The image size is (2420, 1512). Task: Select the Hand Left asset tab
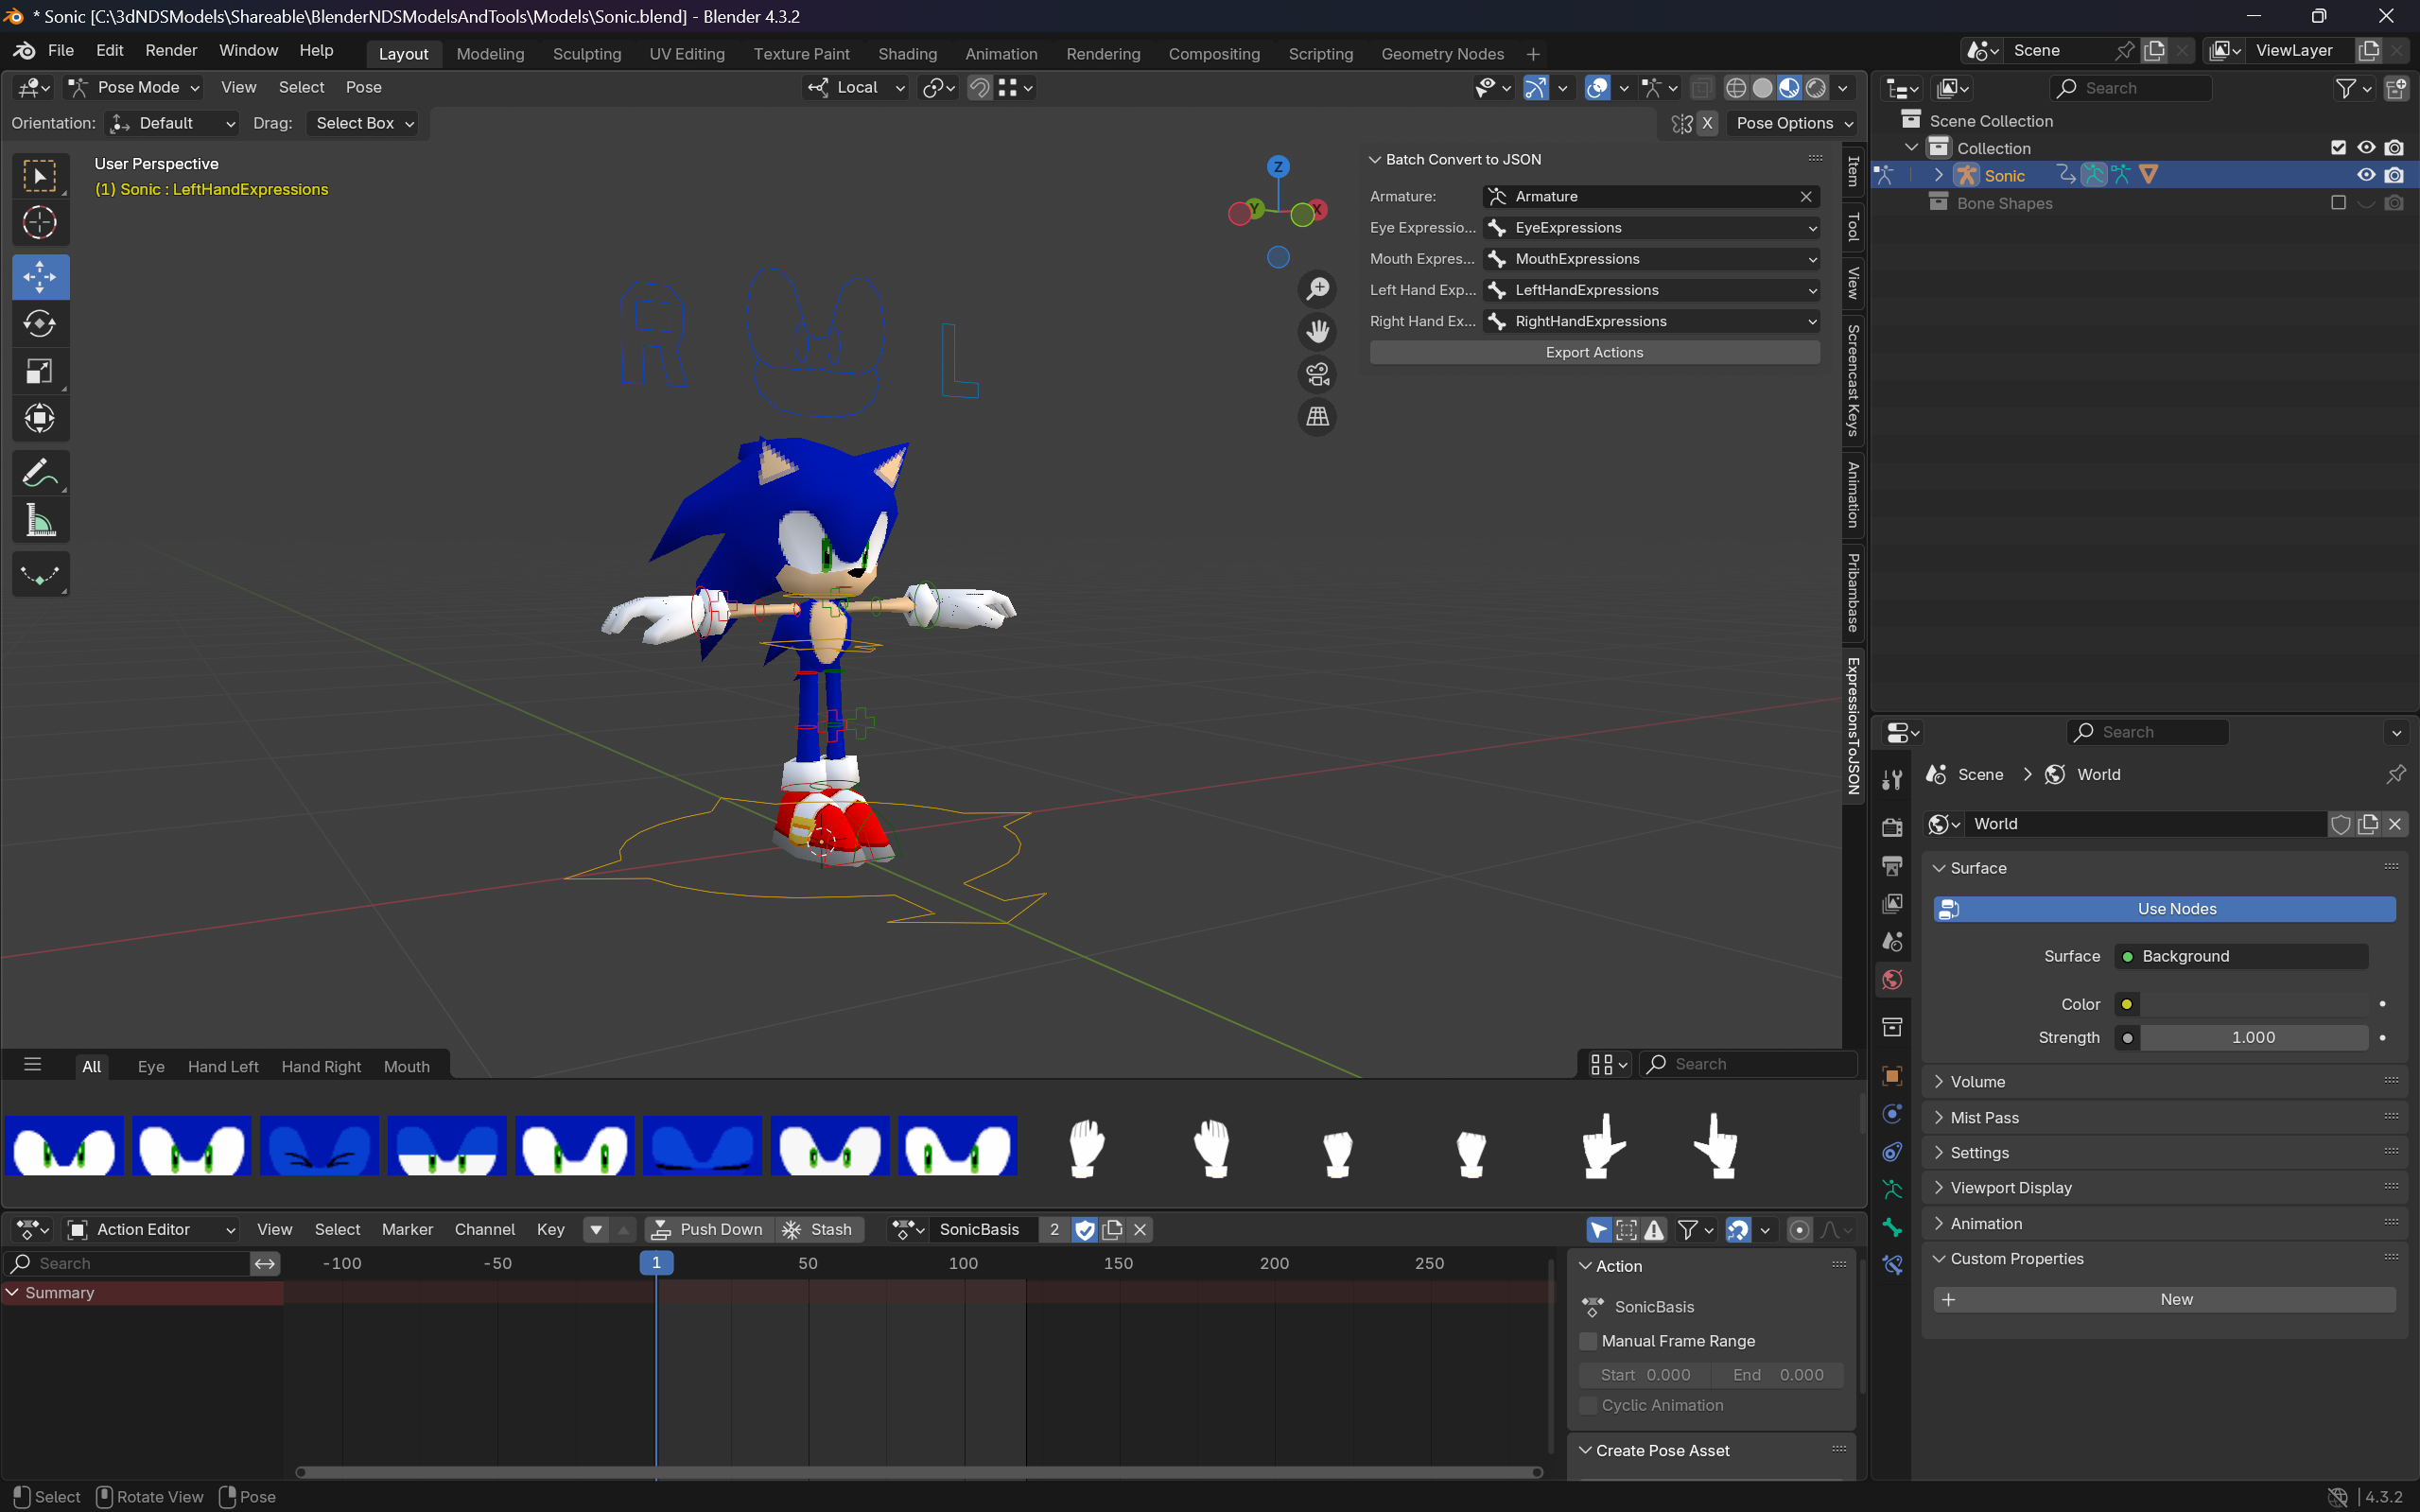[223, 1066]
